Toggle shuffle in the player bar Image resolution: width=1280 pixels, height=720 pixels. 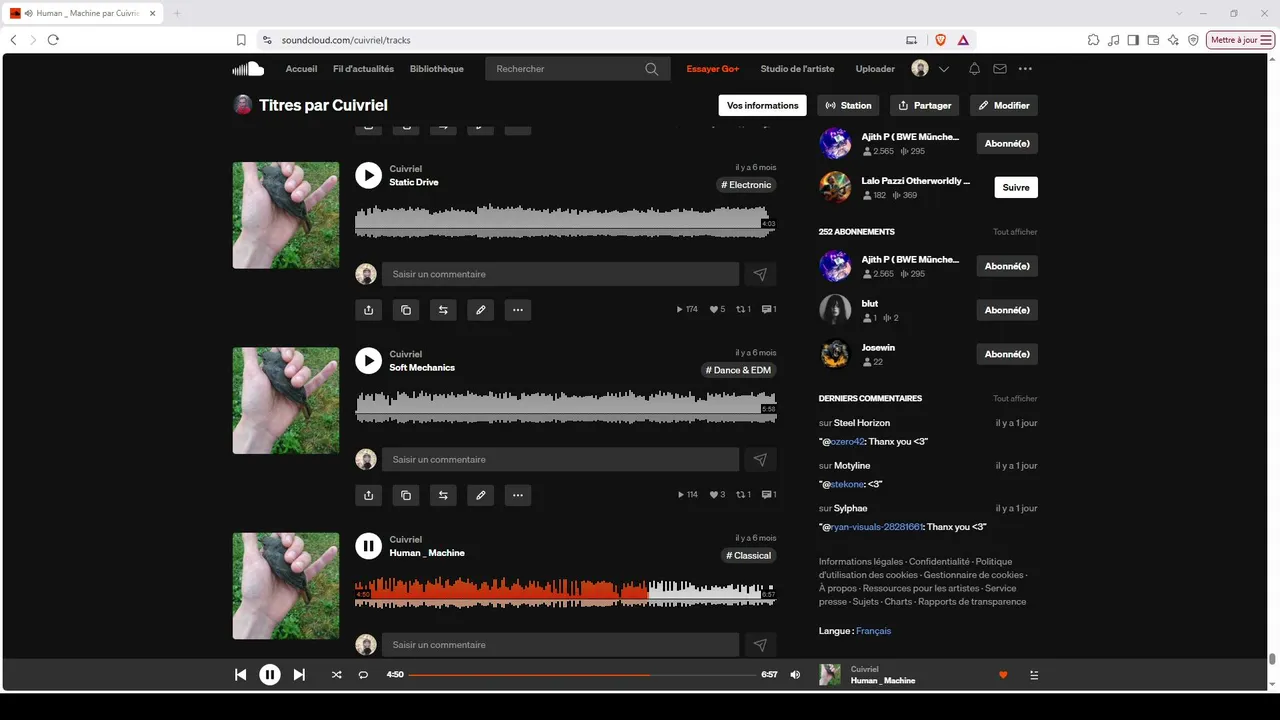[336, 675]
